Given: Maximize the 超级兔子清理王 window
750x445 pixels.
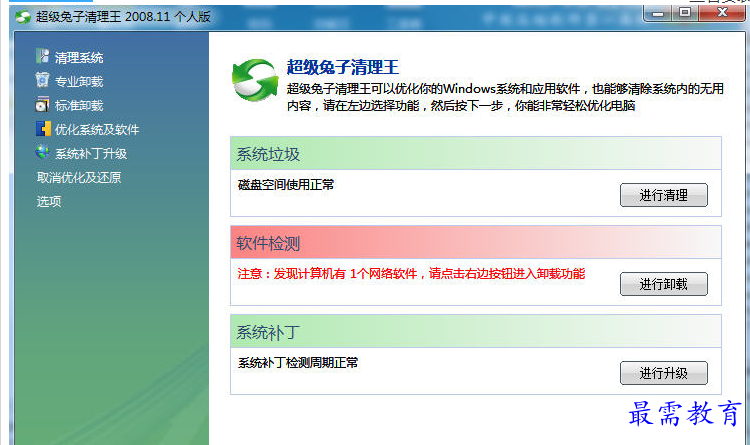Looking at the screenshot, I should (685, 12).
